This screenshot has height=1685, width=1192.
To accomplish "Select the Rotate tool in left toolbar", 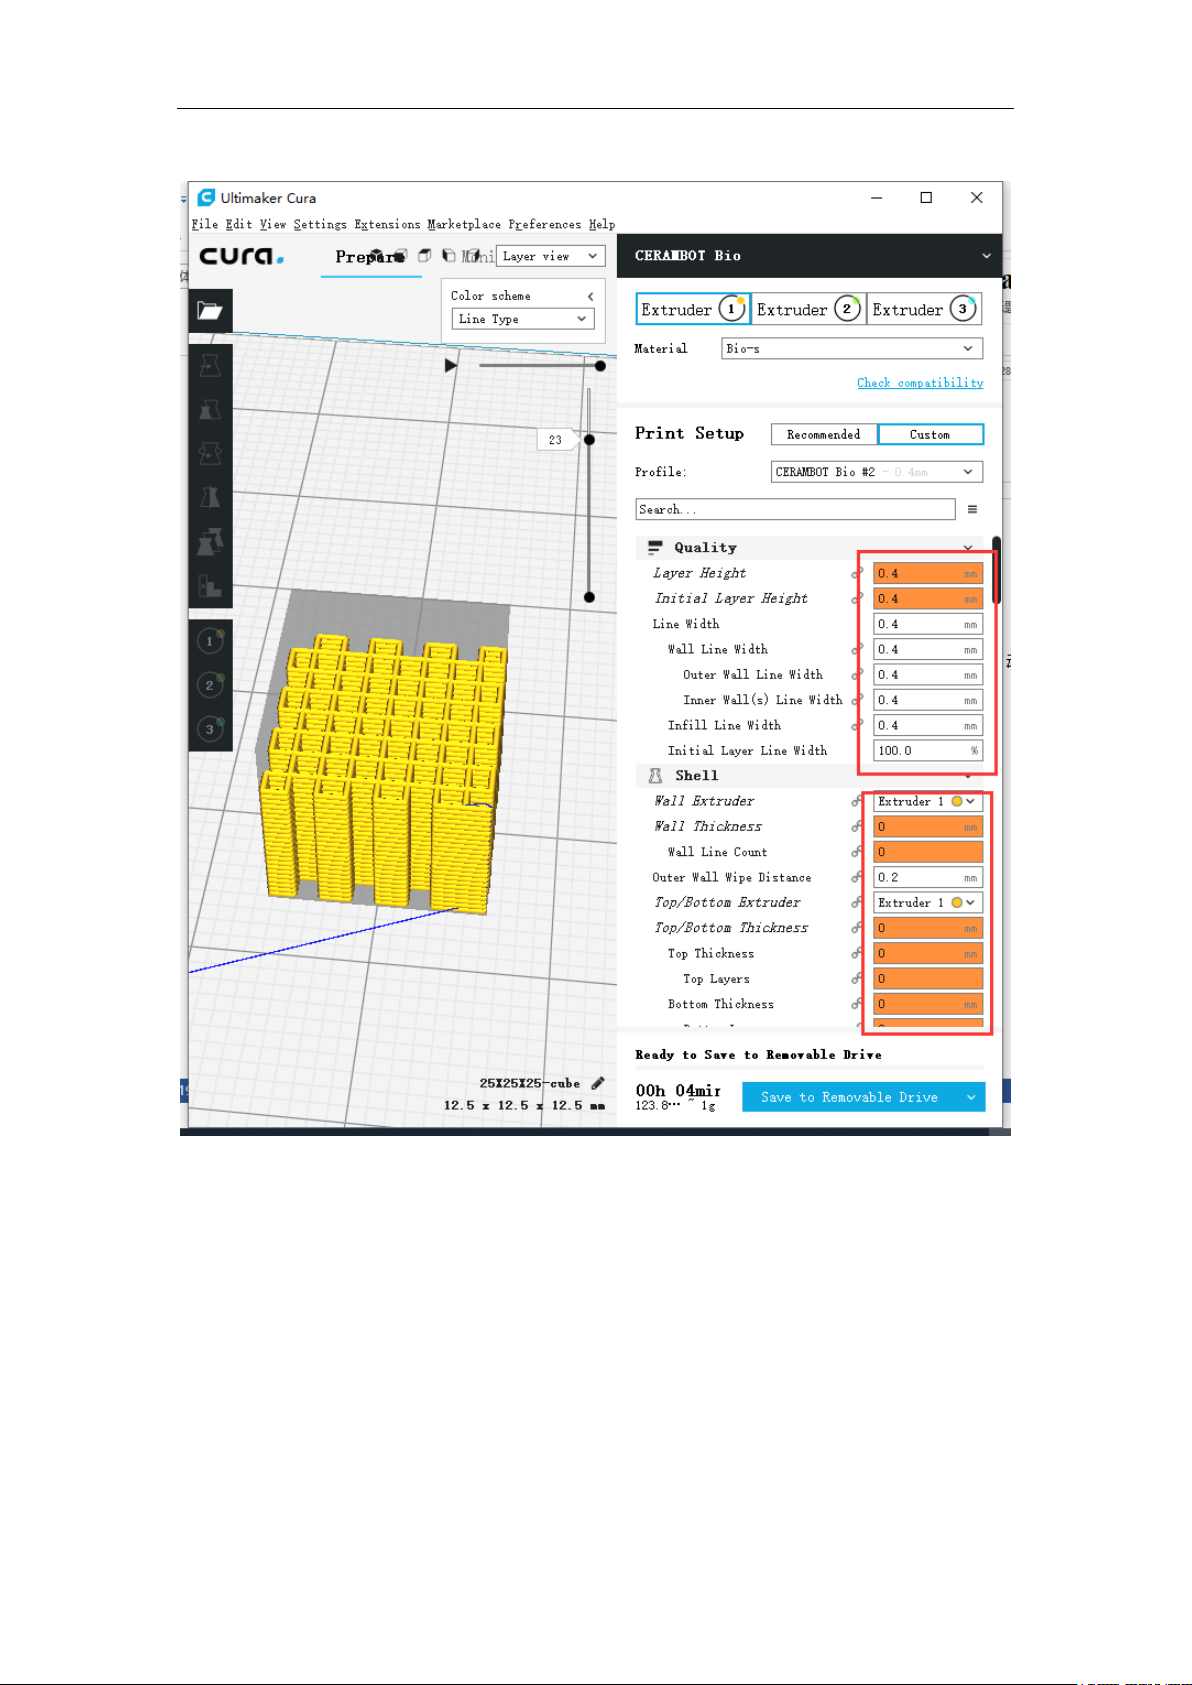I will [210, 454].
